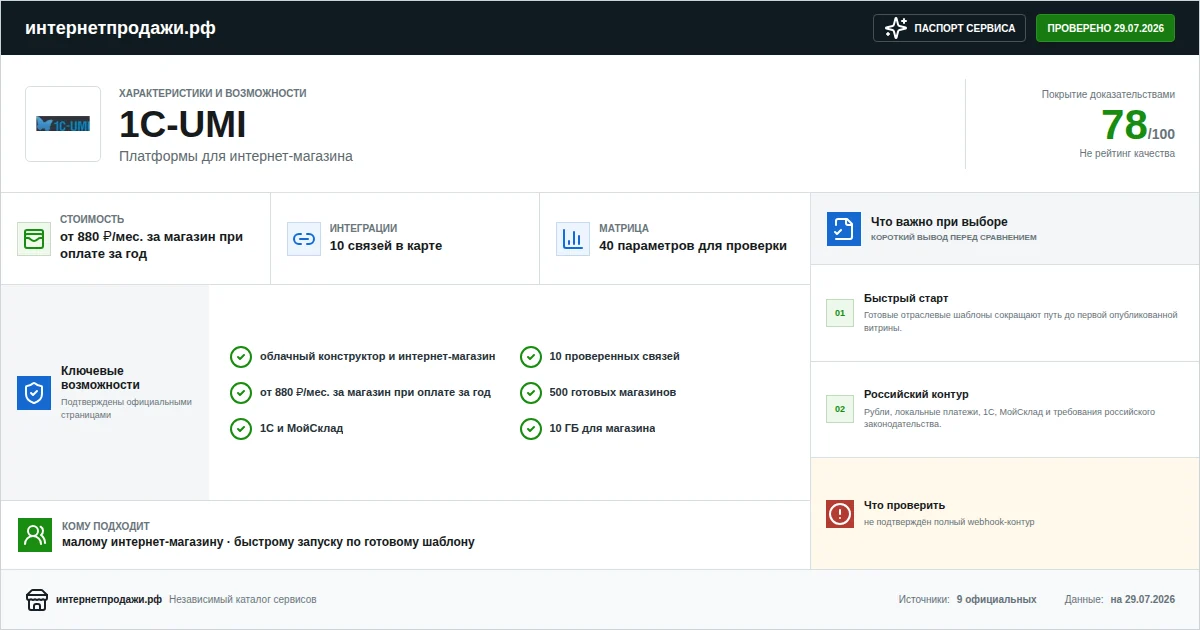The image size is (1200, 630).
Task: Click checkmark beside облачный конструктор и интернет-магазин
Action: pyautogui.click(x=241, y=357)
